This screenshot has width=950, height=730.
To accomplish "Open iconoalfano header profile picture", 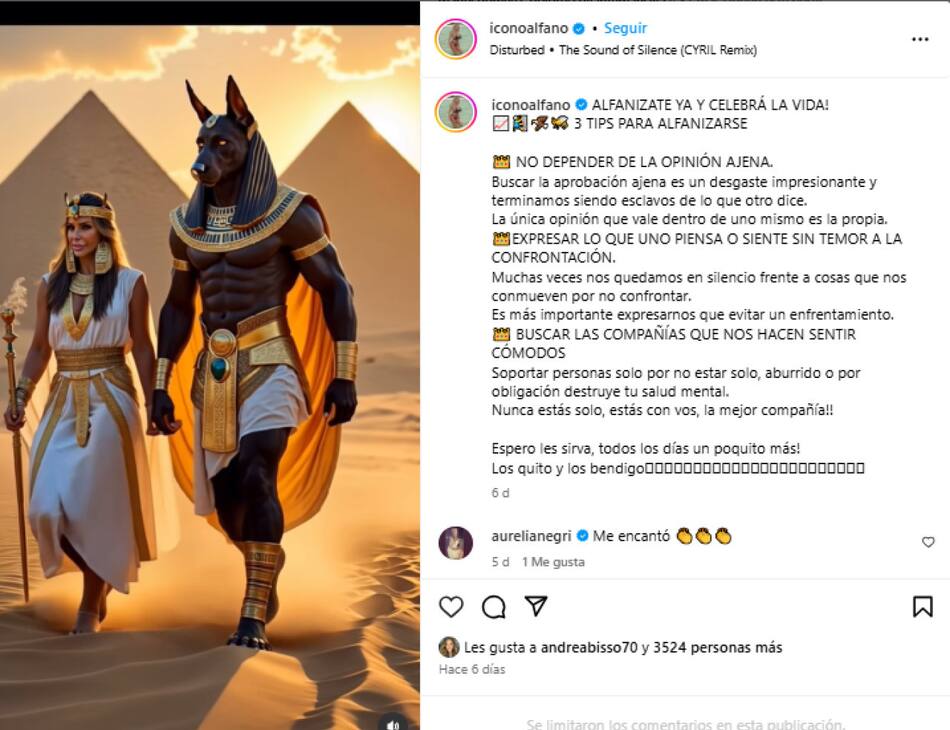I will coord(456,39).
